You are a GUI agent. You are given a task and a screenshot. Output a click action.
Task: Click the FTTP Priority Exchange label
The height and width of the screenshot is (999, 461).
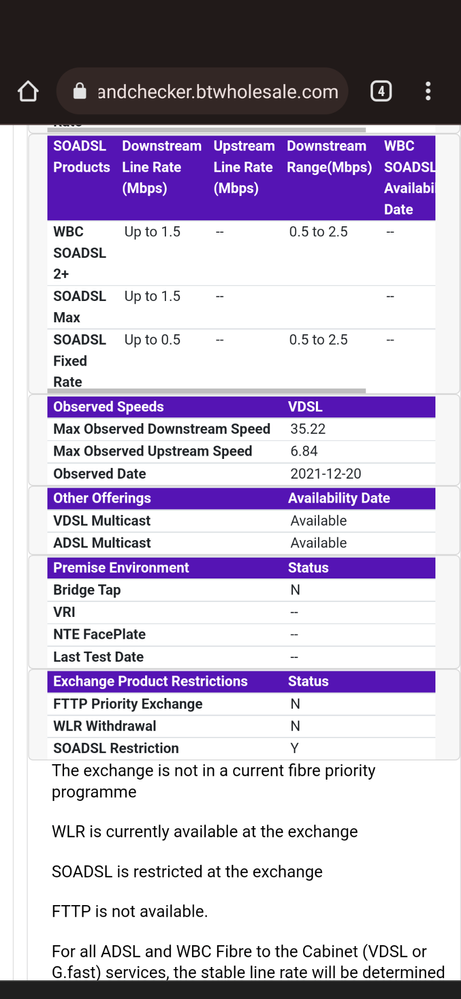point(127,704)
